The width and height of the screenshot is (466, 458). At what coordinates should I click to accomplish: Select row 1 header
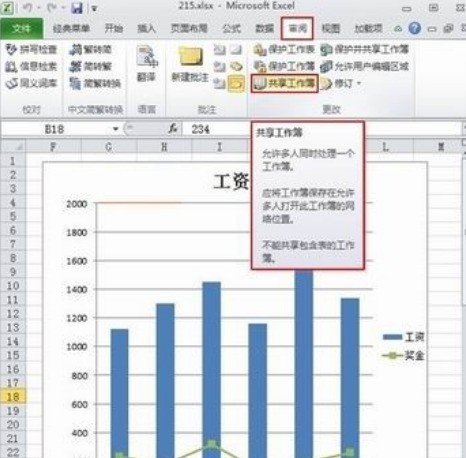13,161
